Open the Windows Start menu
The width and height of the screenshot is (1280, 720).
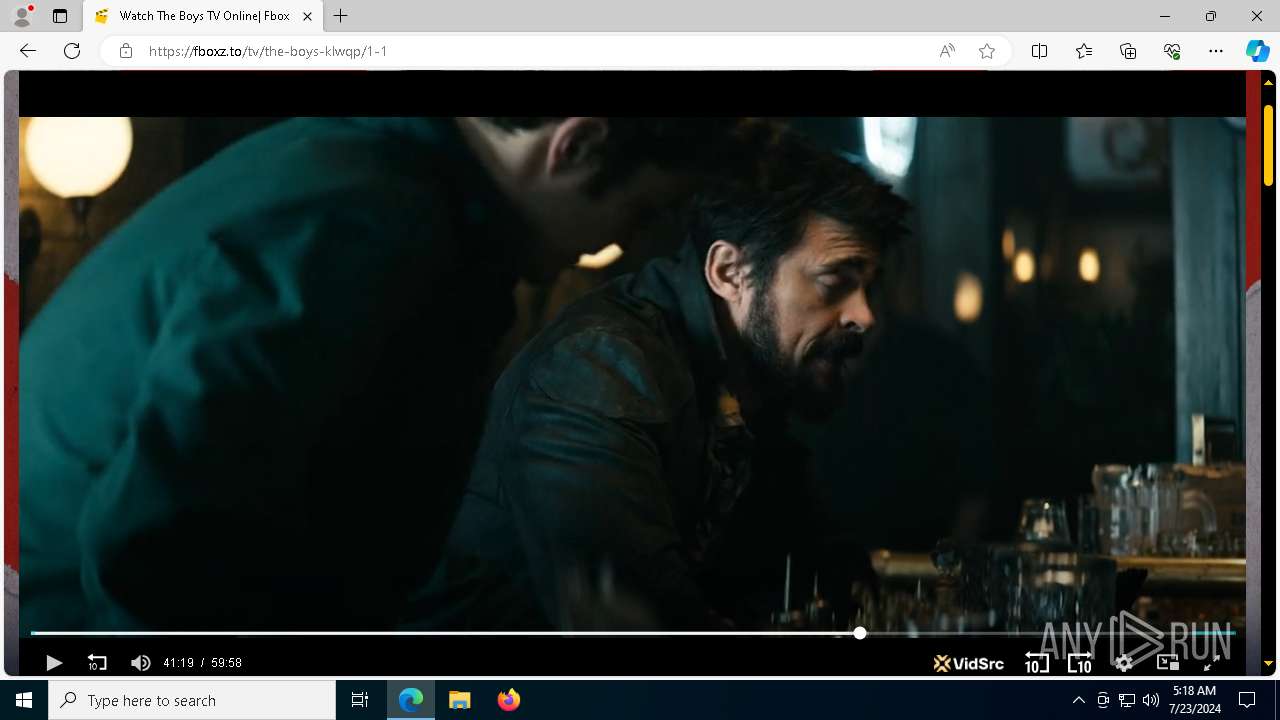pos(24,700)
